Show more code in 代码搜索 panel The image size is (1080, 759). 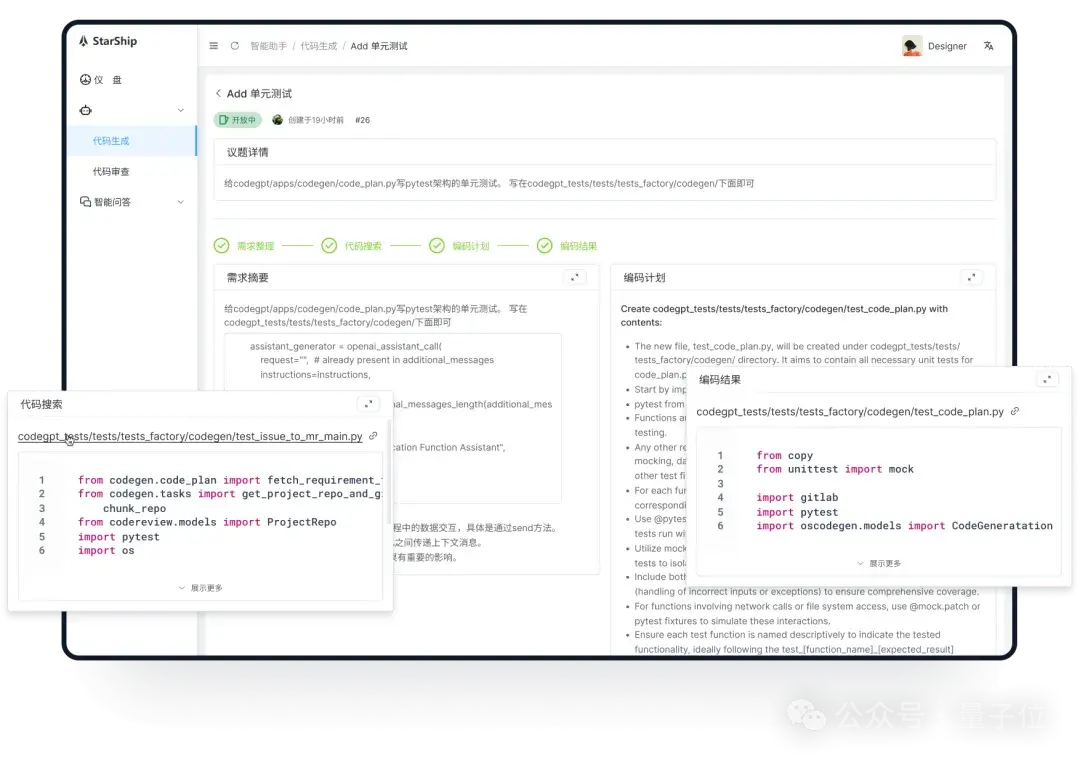[x=200, y=588]
